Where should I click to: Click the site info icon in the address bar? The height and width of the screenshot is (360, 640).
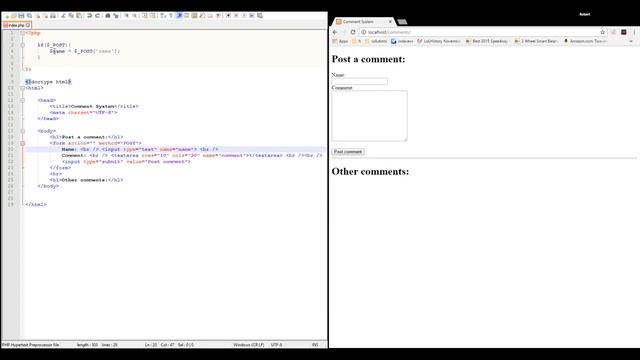[x=363, y=32]
